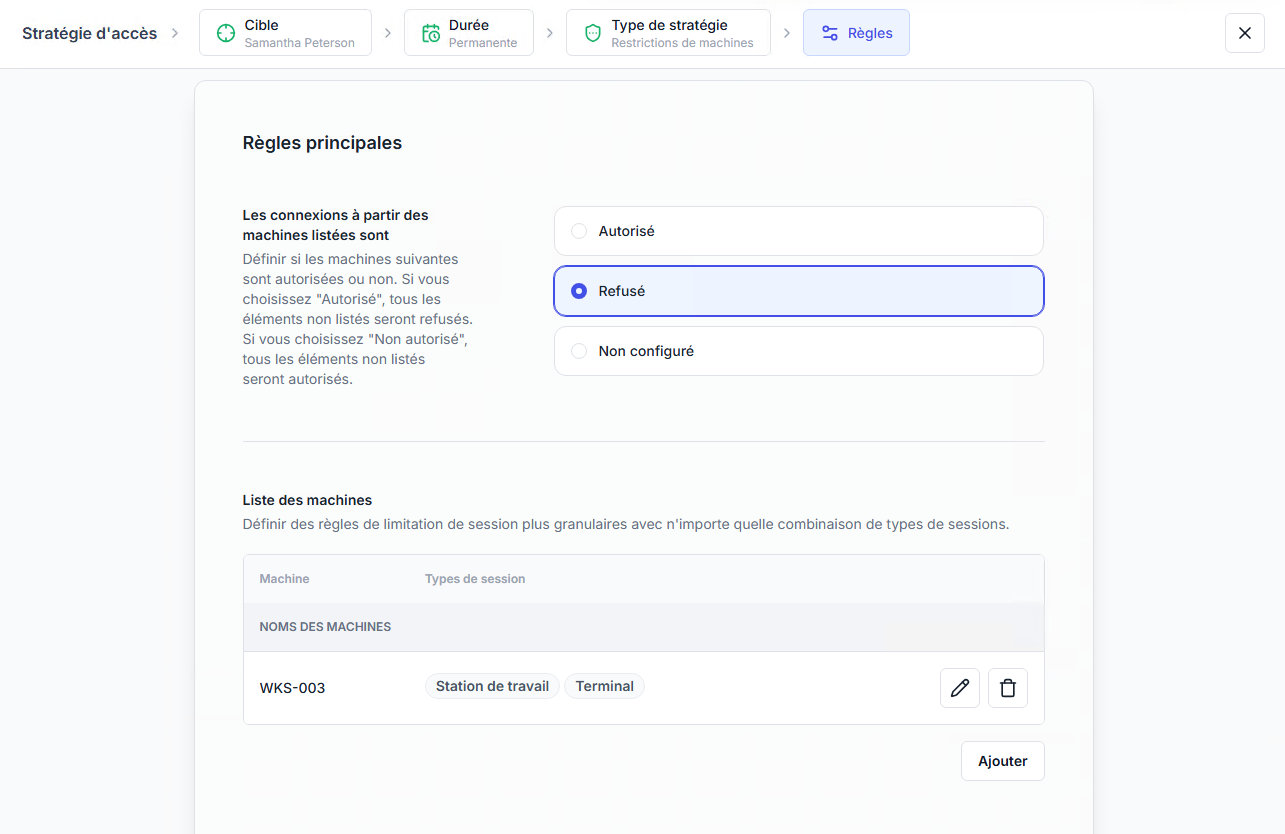Image resolution: width=1285 pixels, height=834 pixels.
Task: Click the chevron before the Règles step
Action: point(786,33)
